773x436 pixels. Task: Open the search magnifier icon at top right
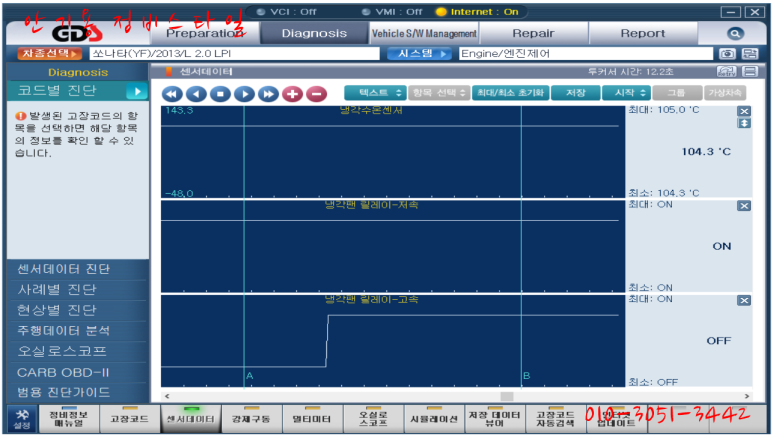coord(735,33)
